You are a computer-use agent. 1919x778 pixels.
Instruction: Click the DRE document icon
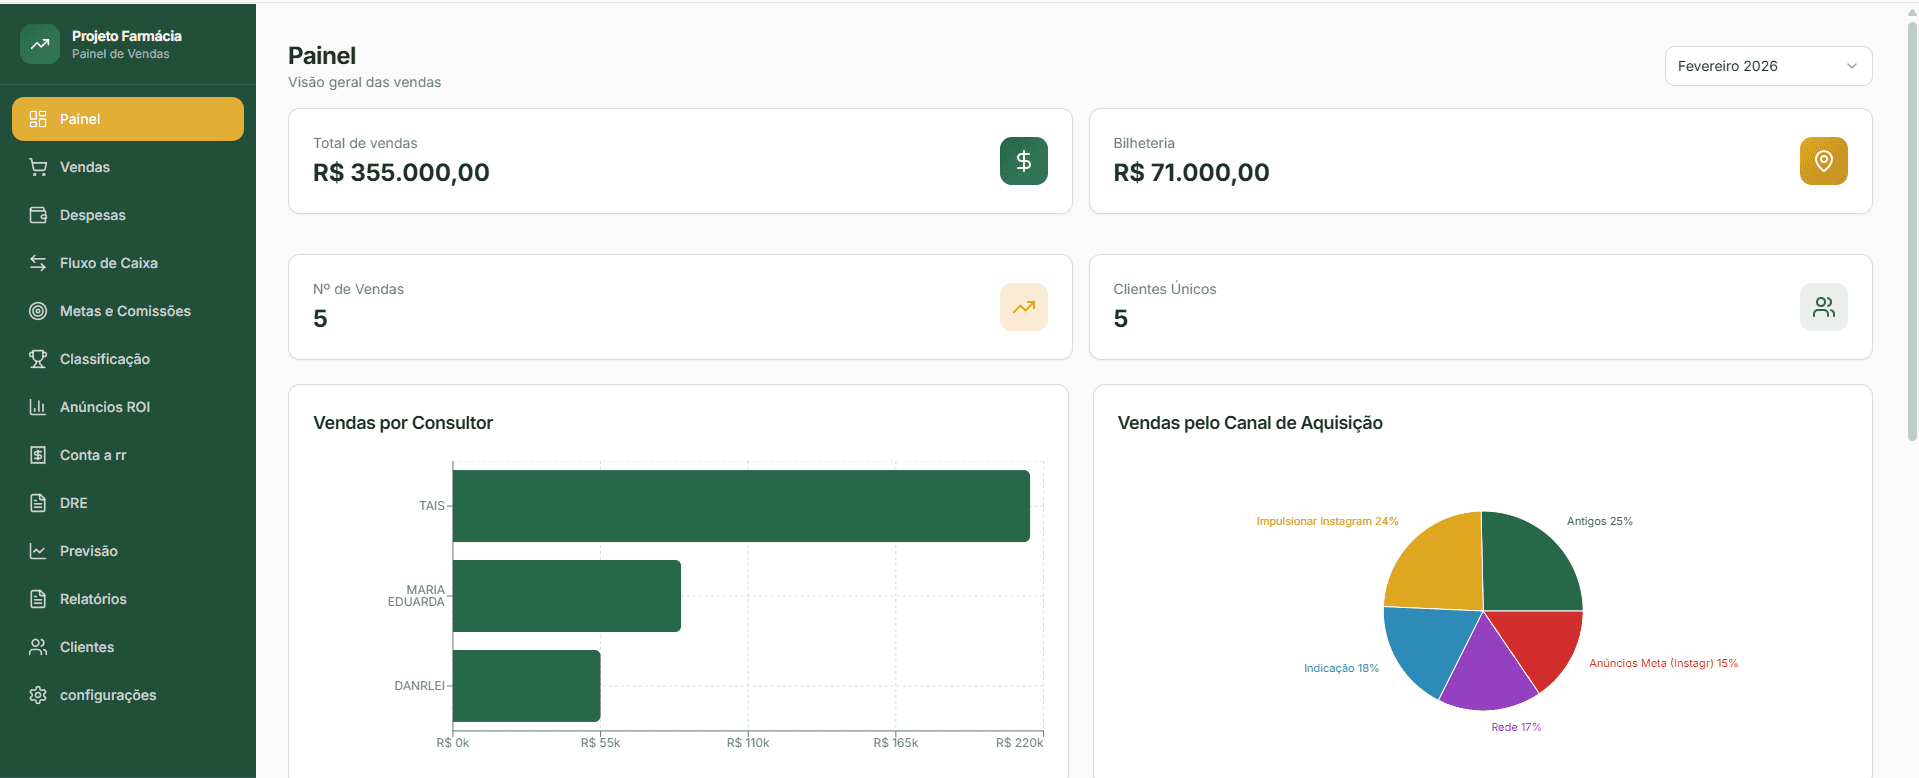click(x=38, y=503)
